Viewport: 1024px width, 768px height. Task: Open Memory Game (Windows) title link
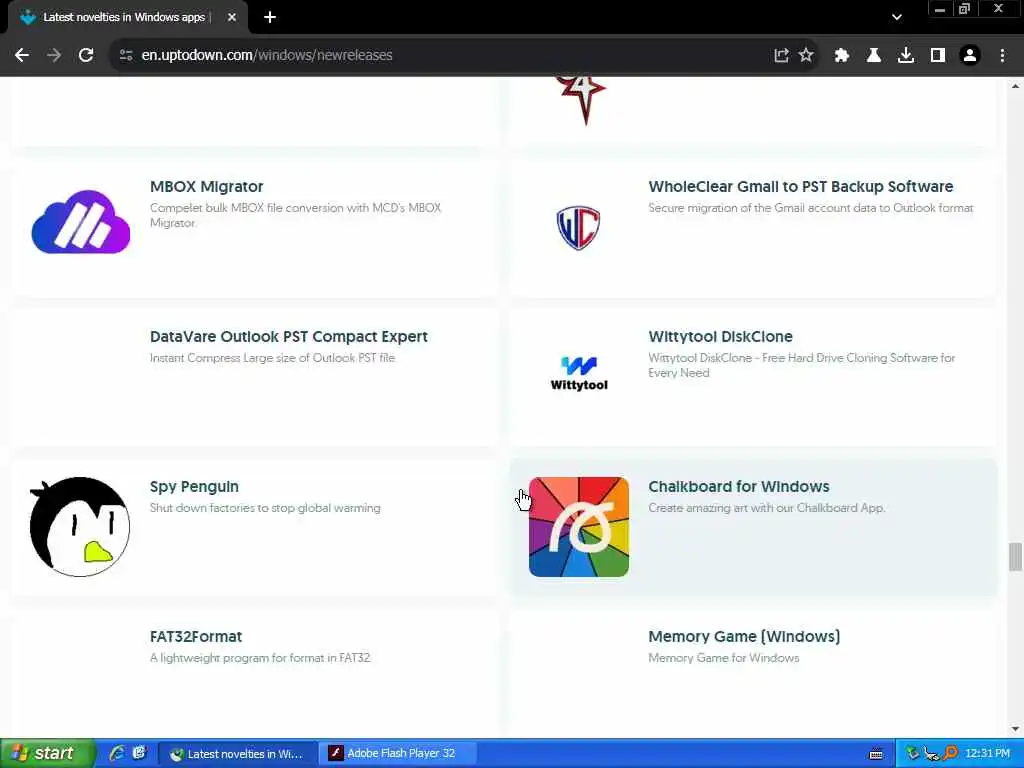point(744,637)
